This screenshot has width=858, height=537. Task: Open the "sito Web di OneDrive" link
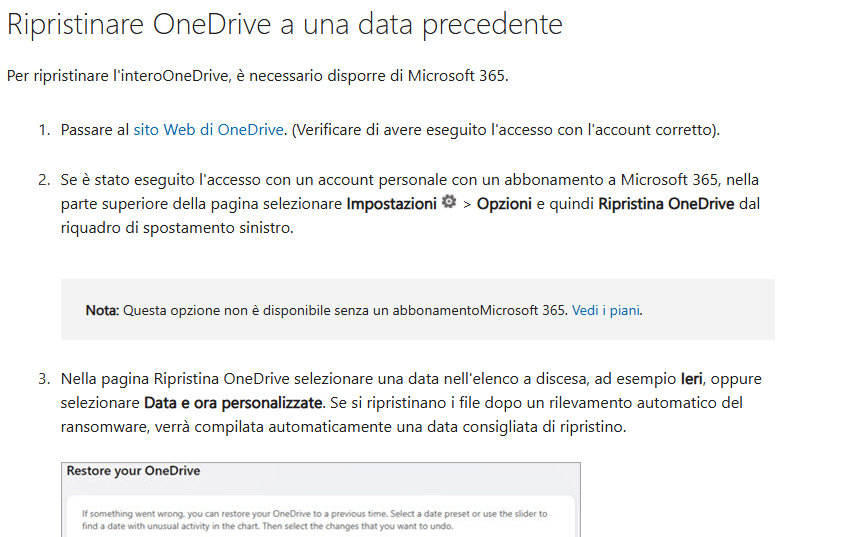pos(208,130)
